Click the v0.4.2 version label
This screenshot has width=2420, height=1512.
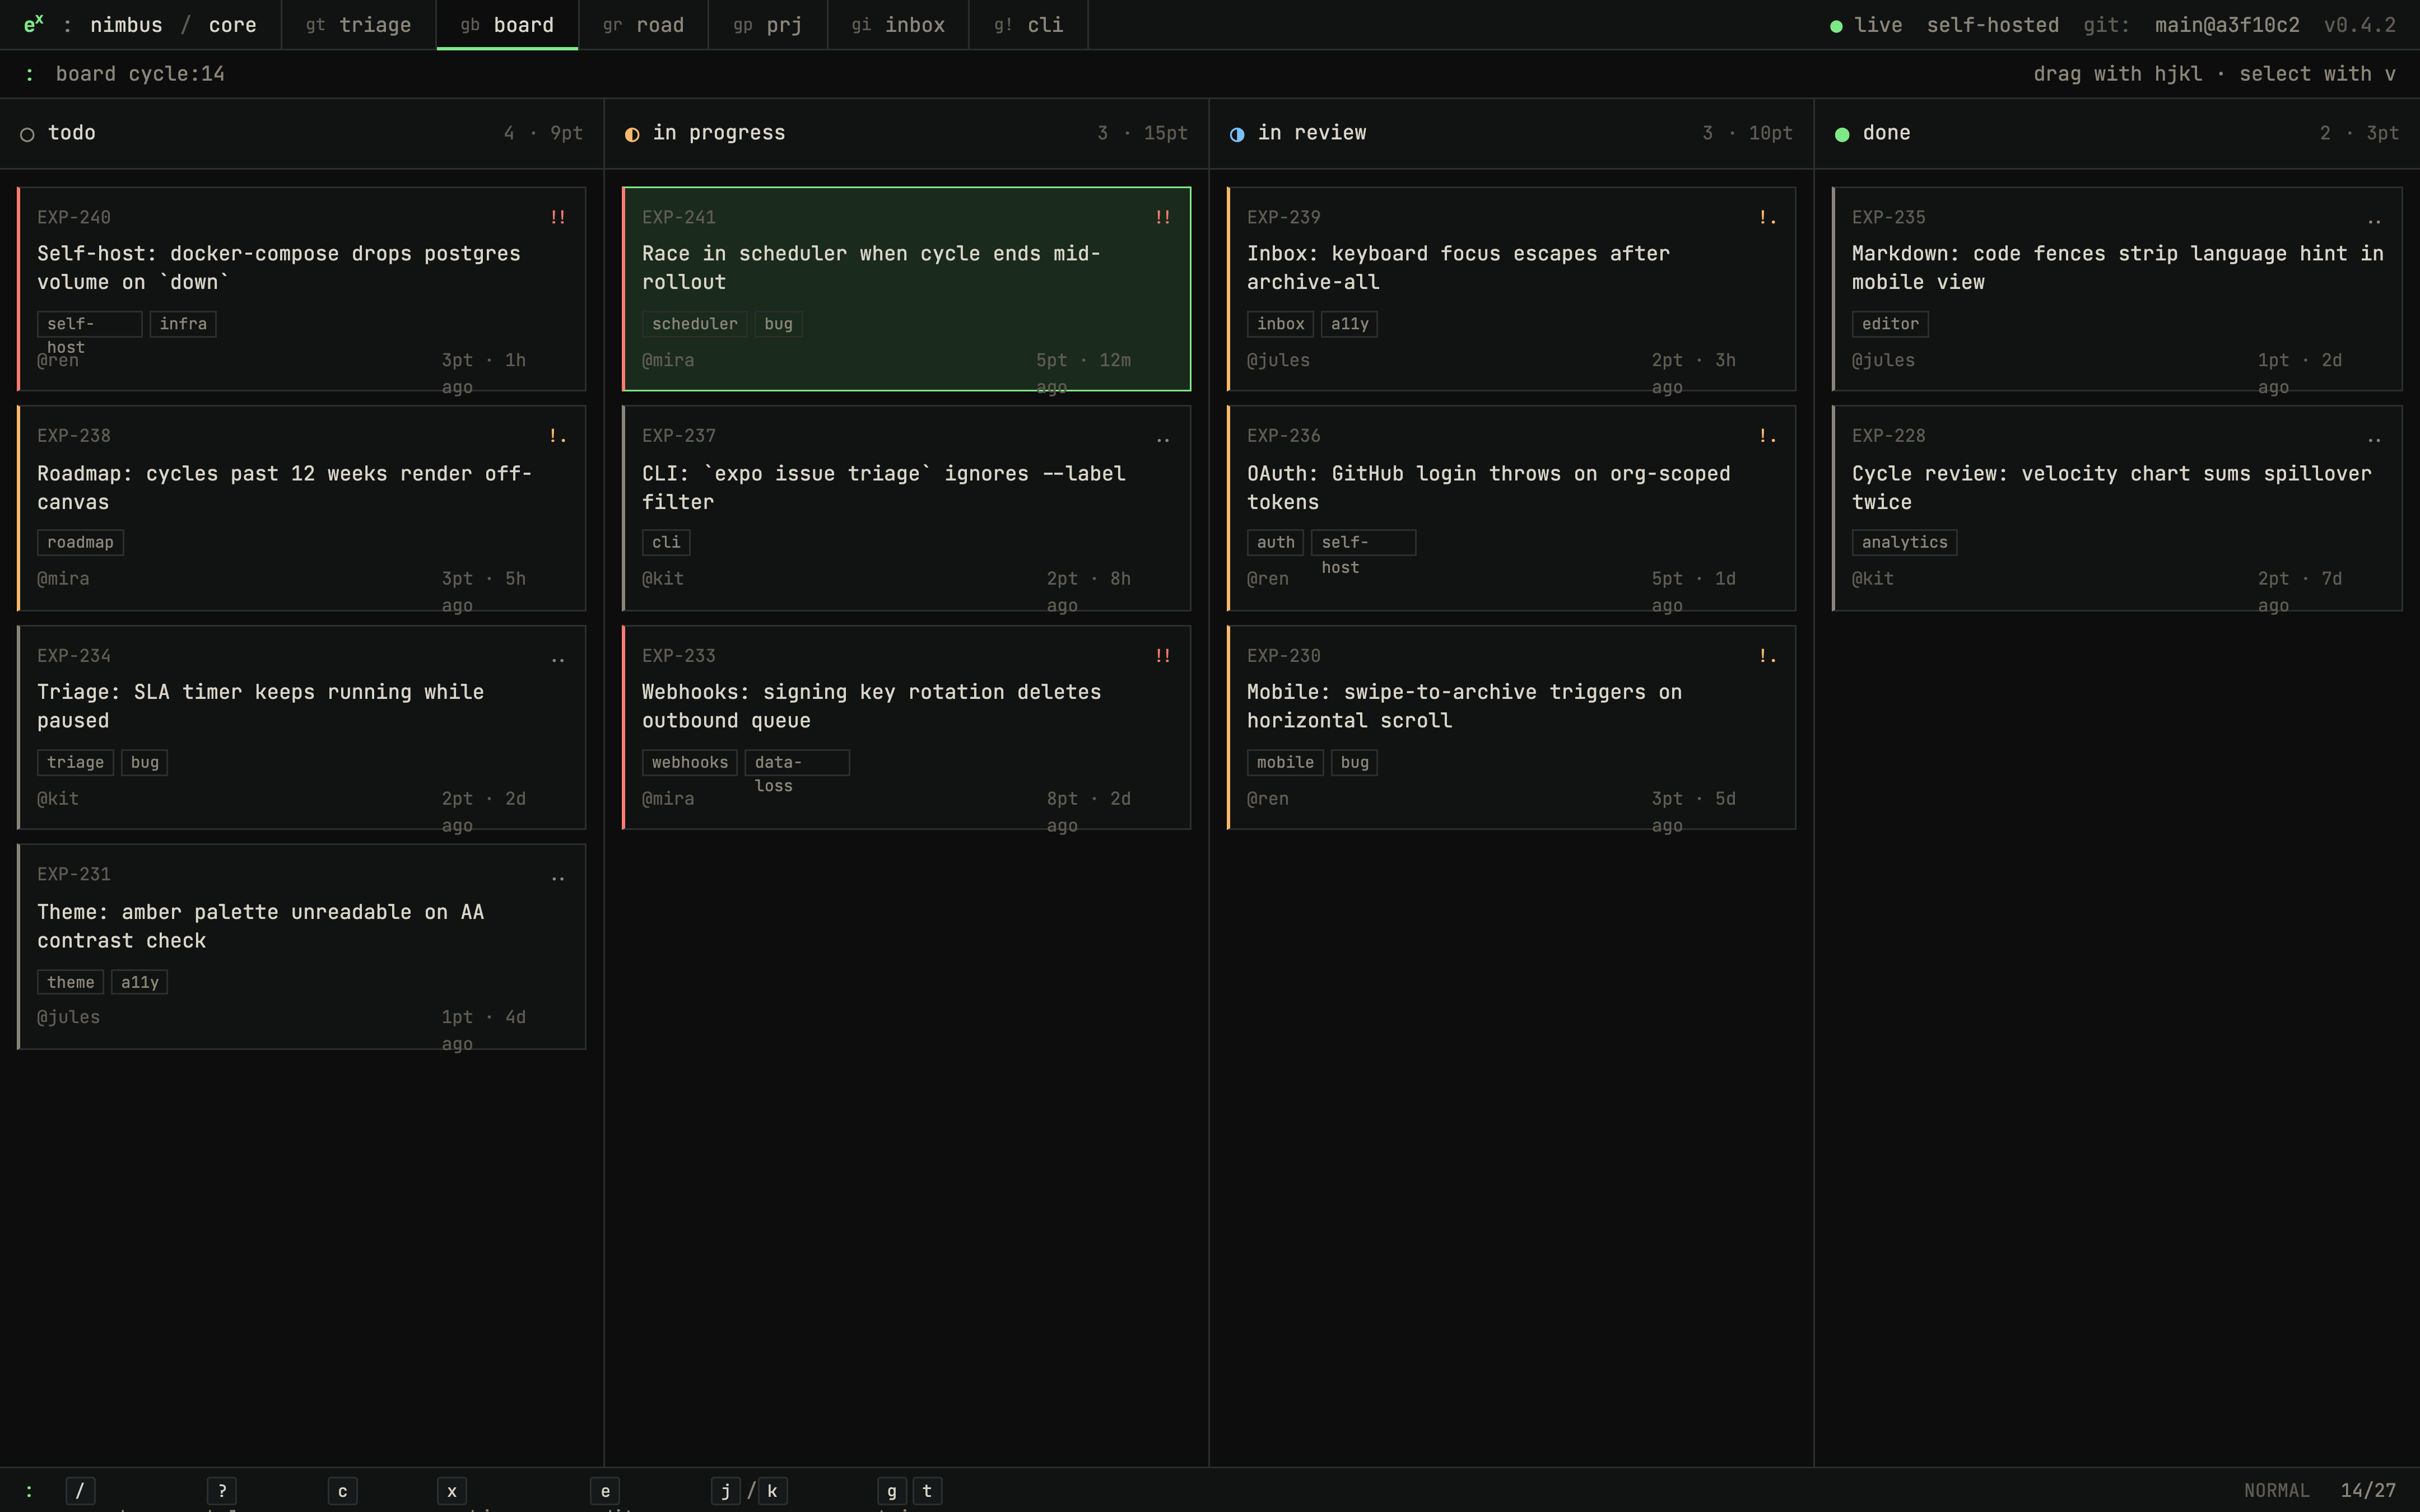(2359, 25)
